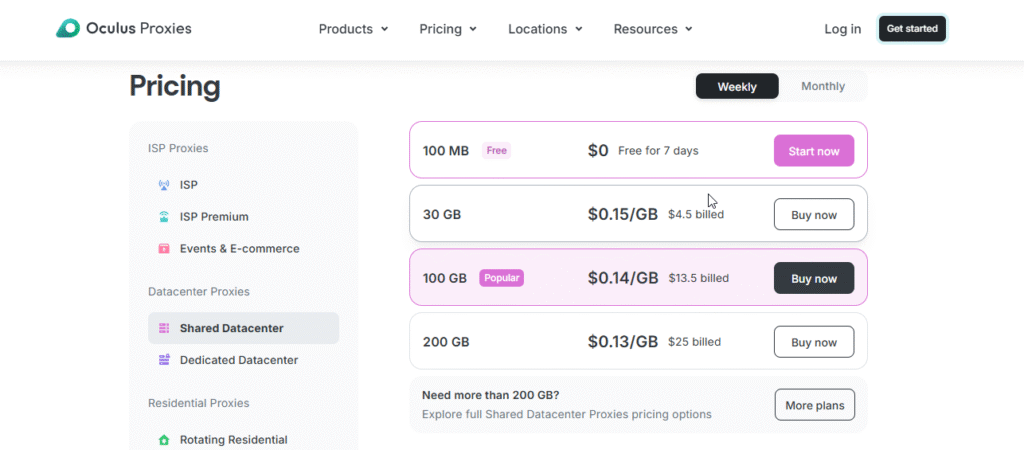Open More plans for Shared Datacenter
The height and width of the screenshot is (450, 1024).
(813, 405)
